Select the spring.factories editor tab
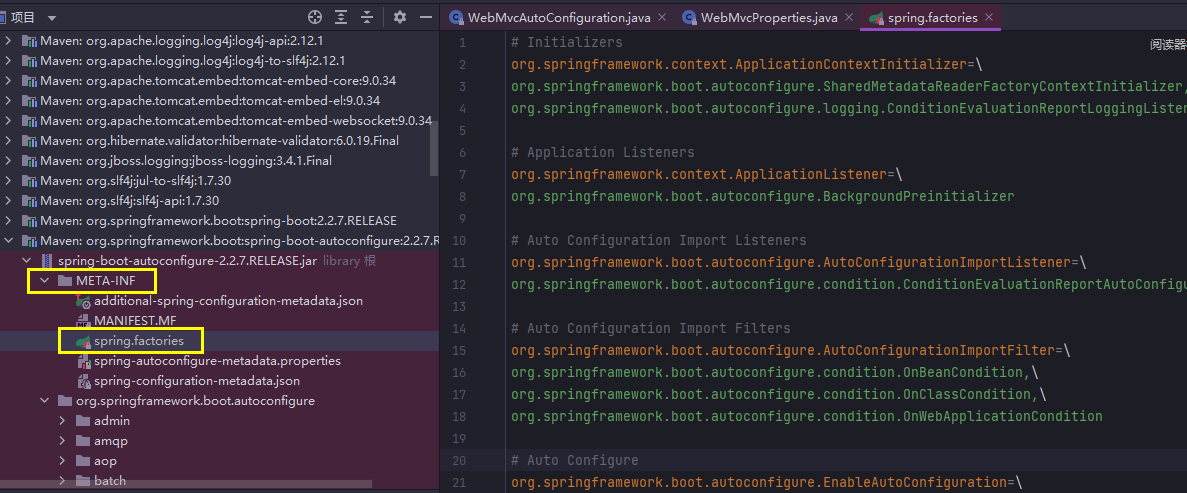1187x493 pixels. pos(932,17)
